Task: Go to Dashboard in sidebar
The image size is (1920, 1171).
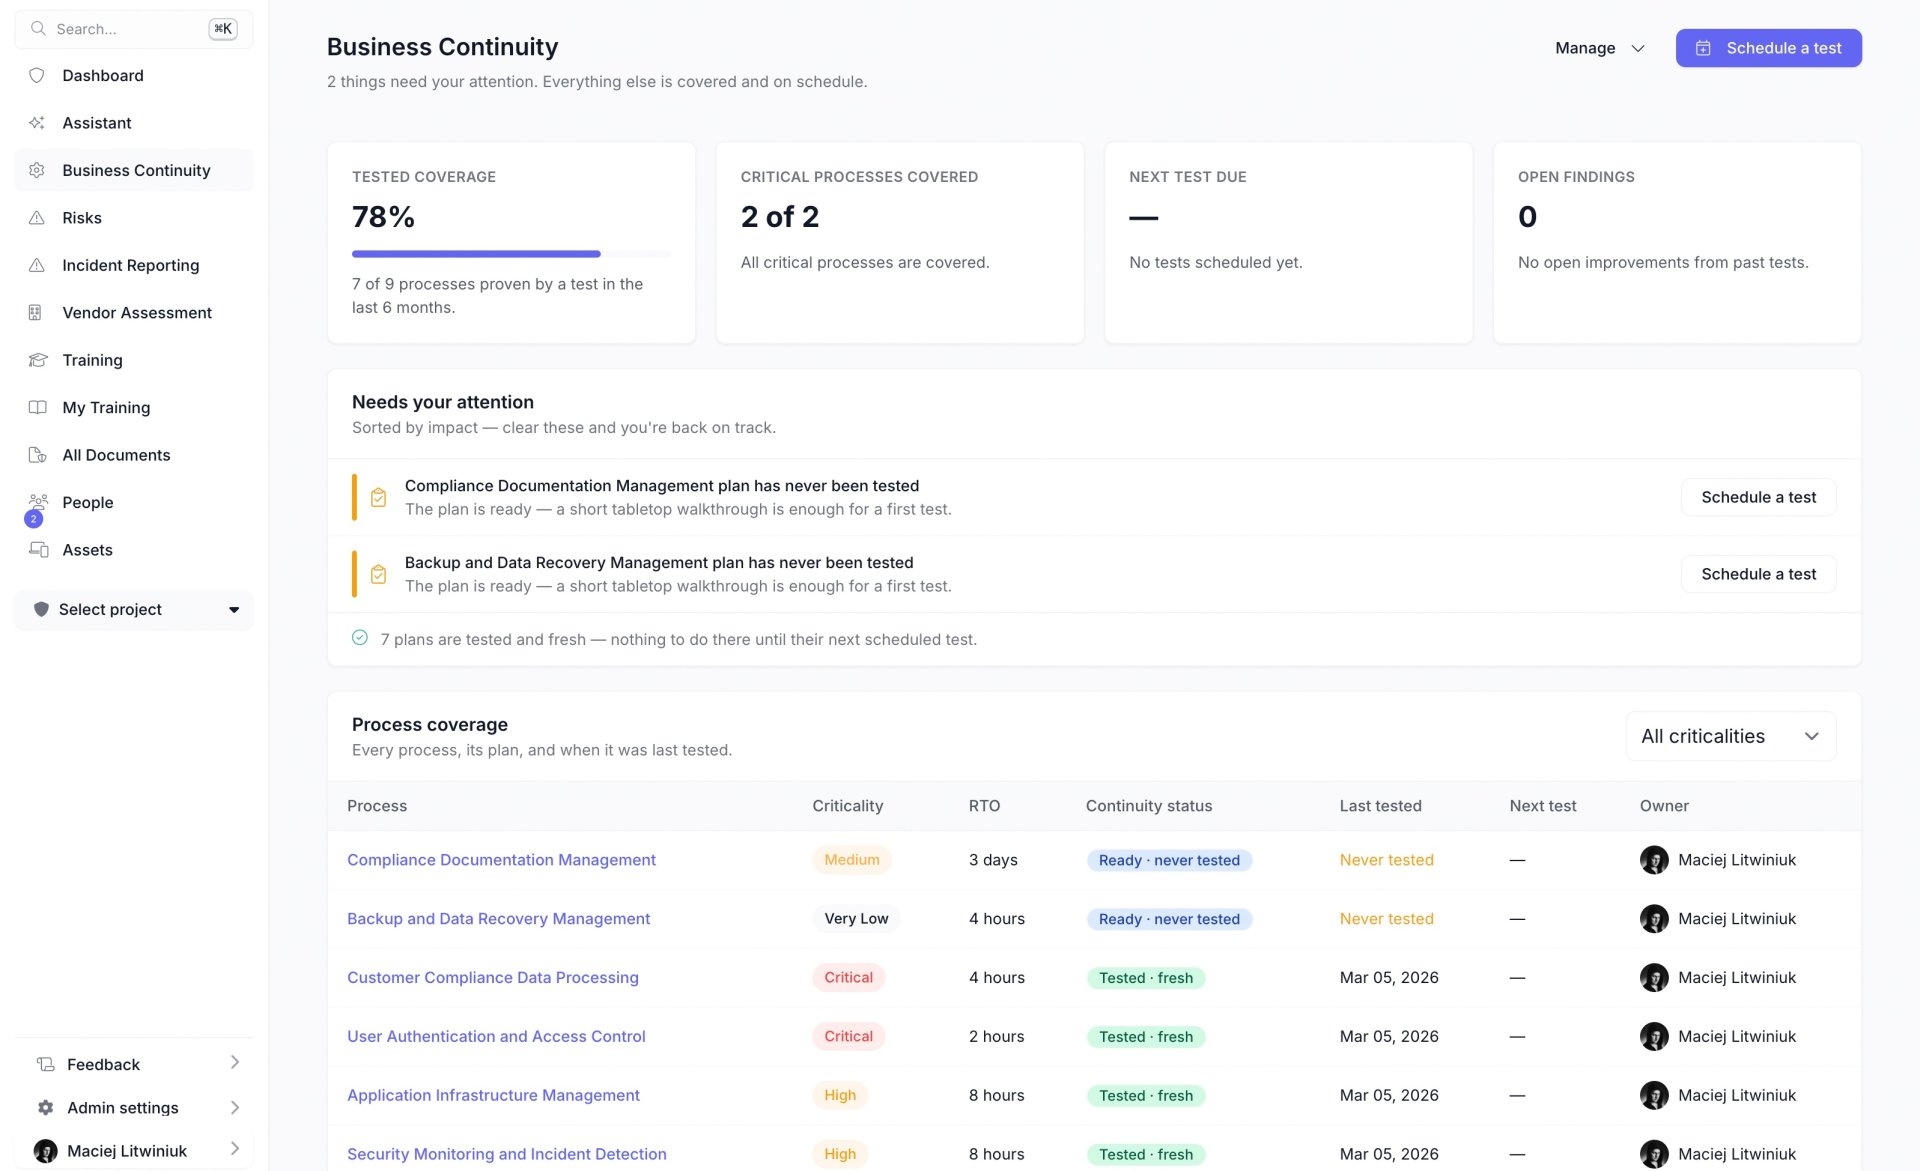Action: 134,75
